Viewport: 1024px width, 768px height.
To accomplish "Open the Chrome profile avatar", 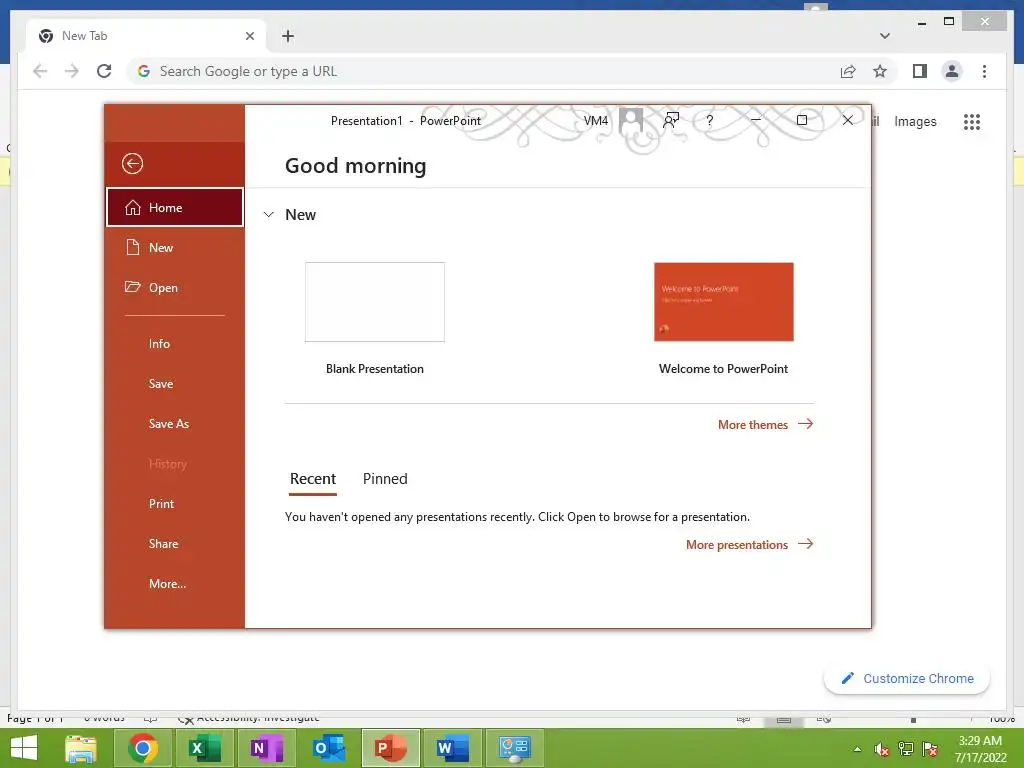I will (952, 71).
